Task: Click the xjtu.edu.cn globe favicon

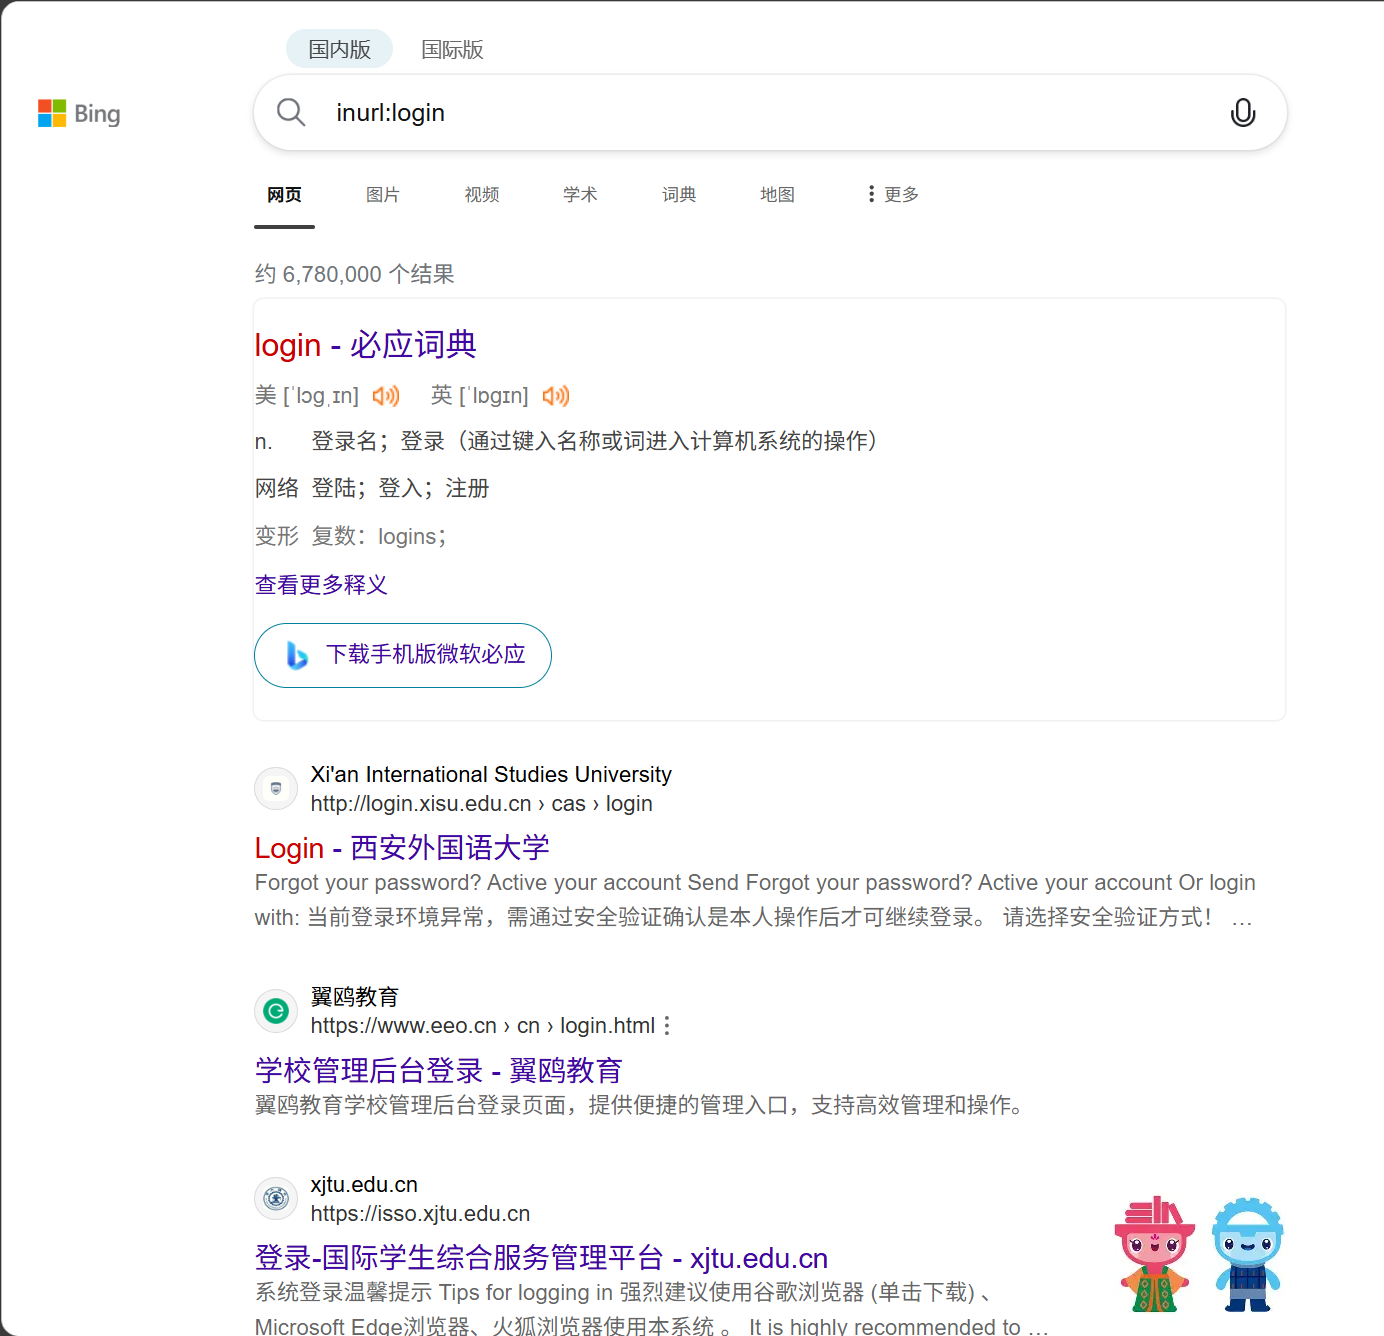Action: (x=275, y=1198)
